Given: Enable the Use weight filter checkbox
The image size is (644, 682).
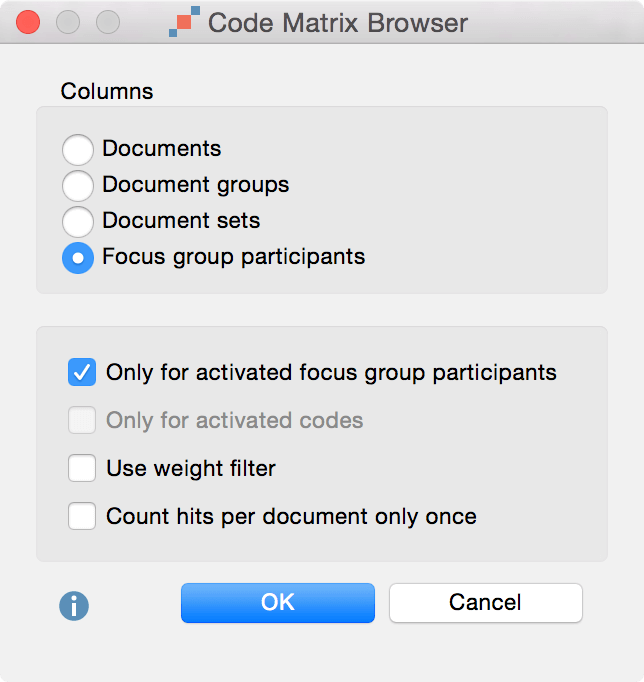Looking at the screenshot, I should click(x=82, y=468).
